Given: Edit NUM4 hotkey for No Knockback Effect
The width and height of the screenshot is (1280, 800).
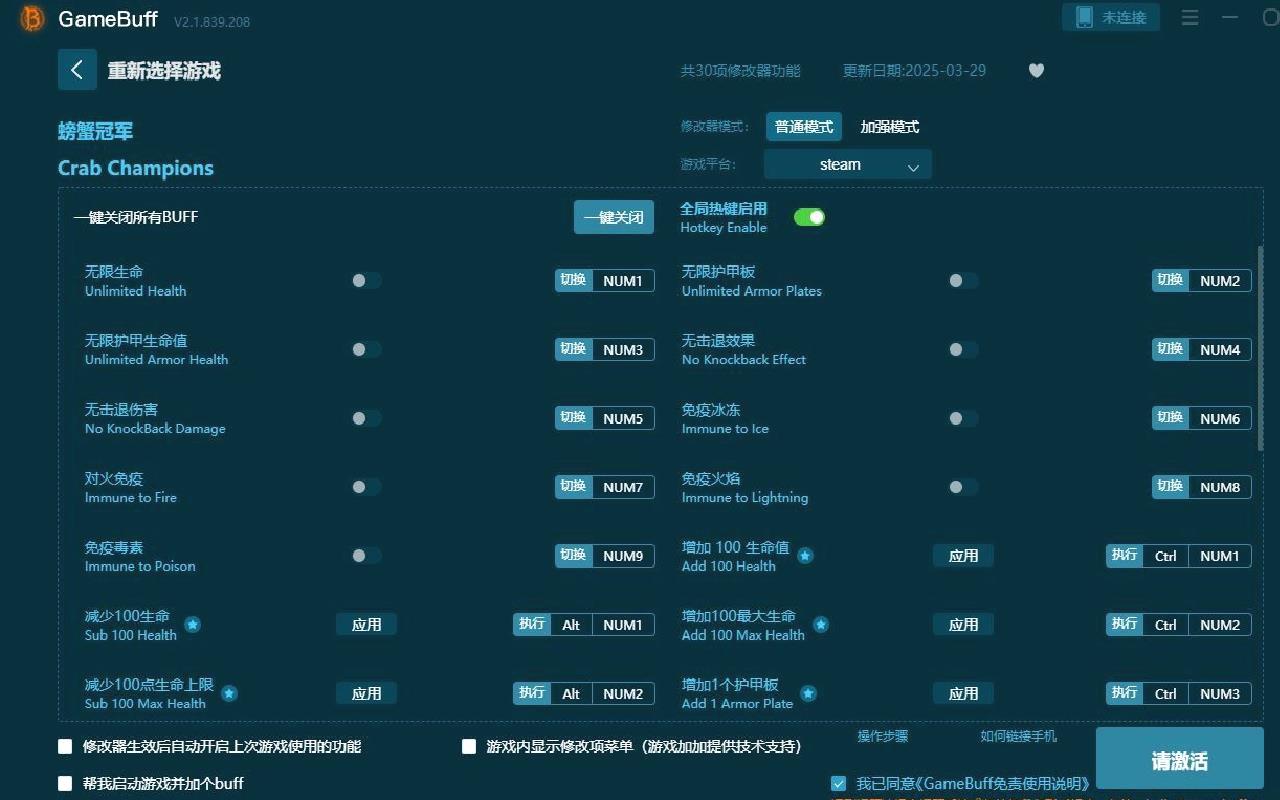Looking at the screenshot, I should point(1220,349).
